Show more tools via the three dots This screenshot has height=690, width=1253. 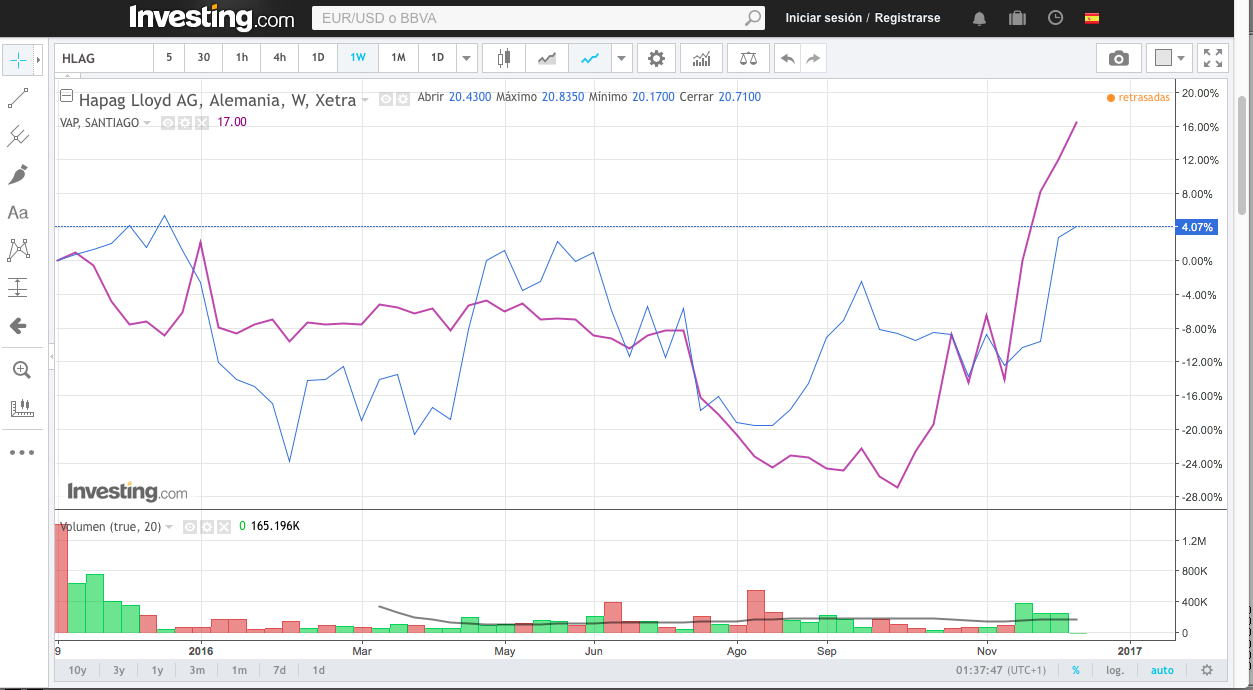tap(21, 452)
